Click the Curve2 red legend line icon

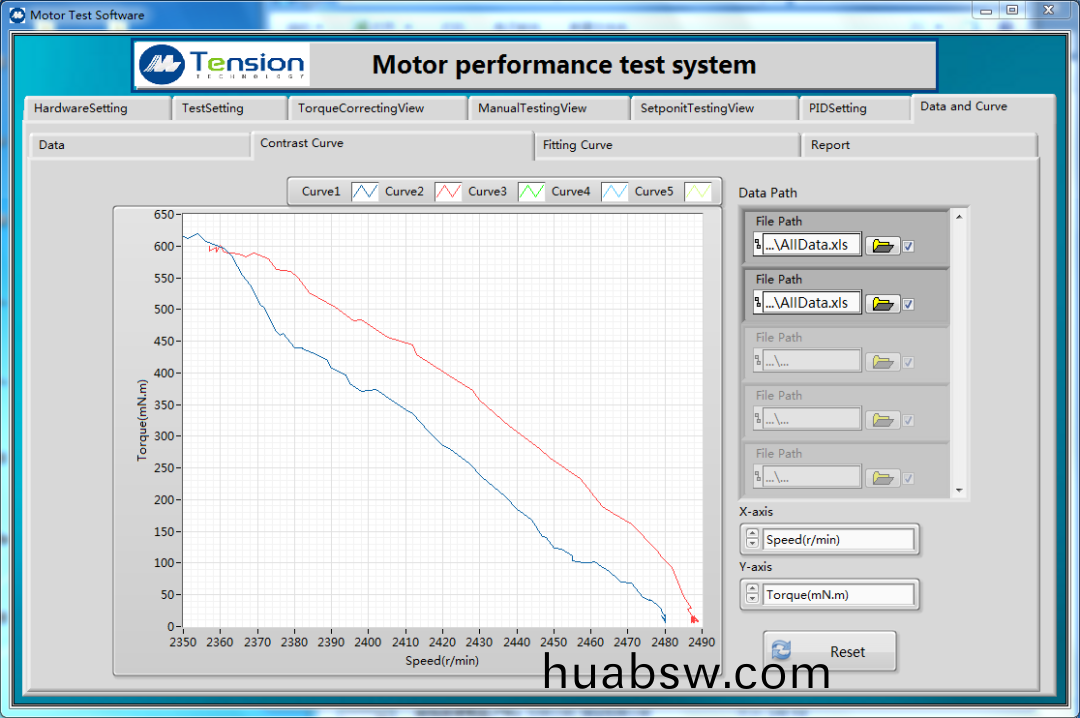(448, 192)
